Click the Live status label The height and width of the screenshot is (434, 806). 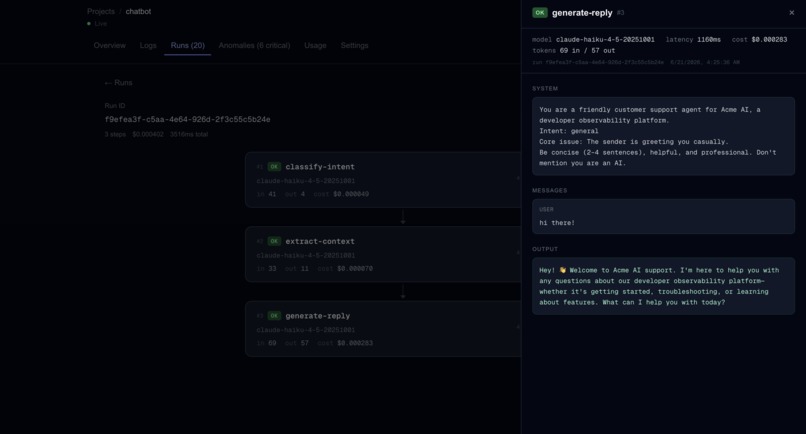[x=101, y=24]
